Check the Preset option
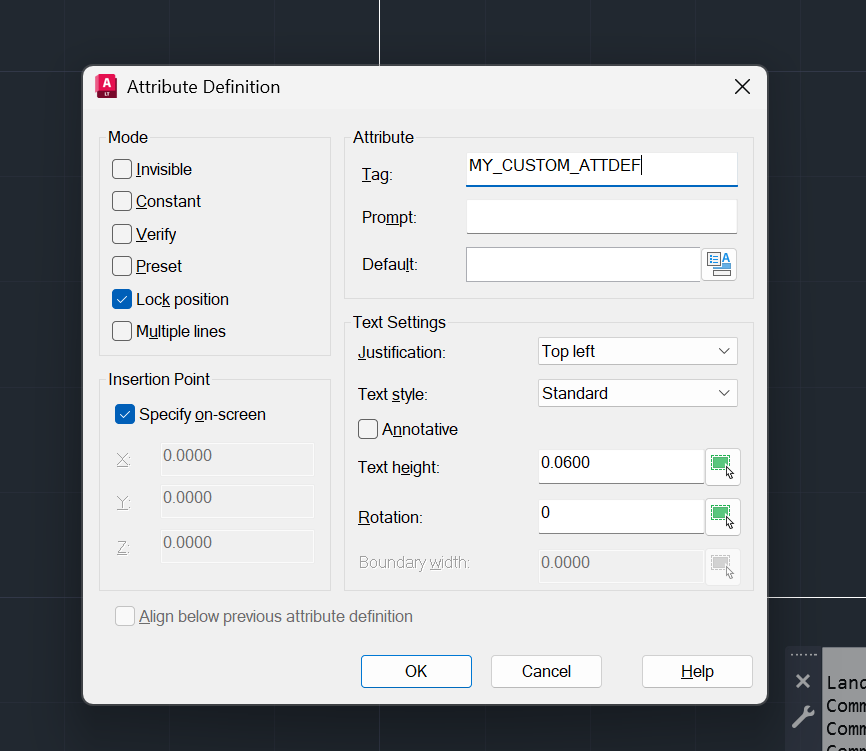The height and width of the screenshot is (751, 866). [122, 266]
